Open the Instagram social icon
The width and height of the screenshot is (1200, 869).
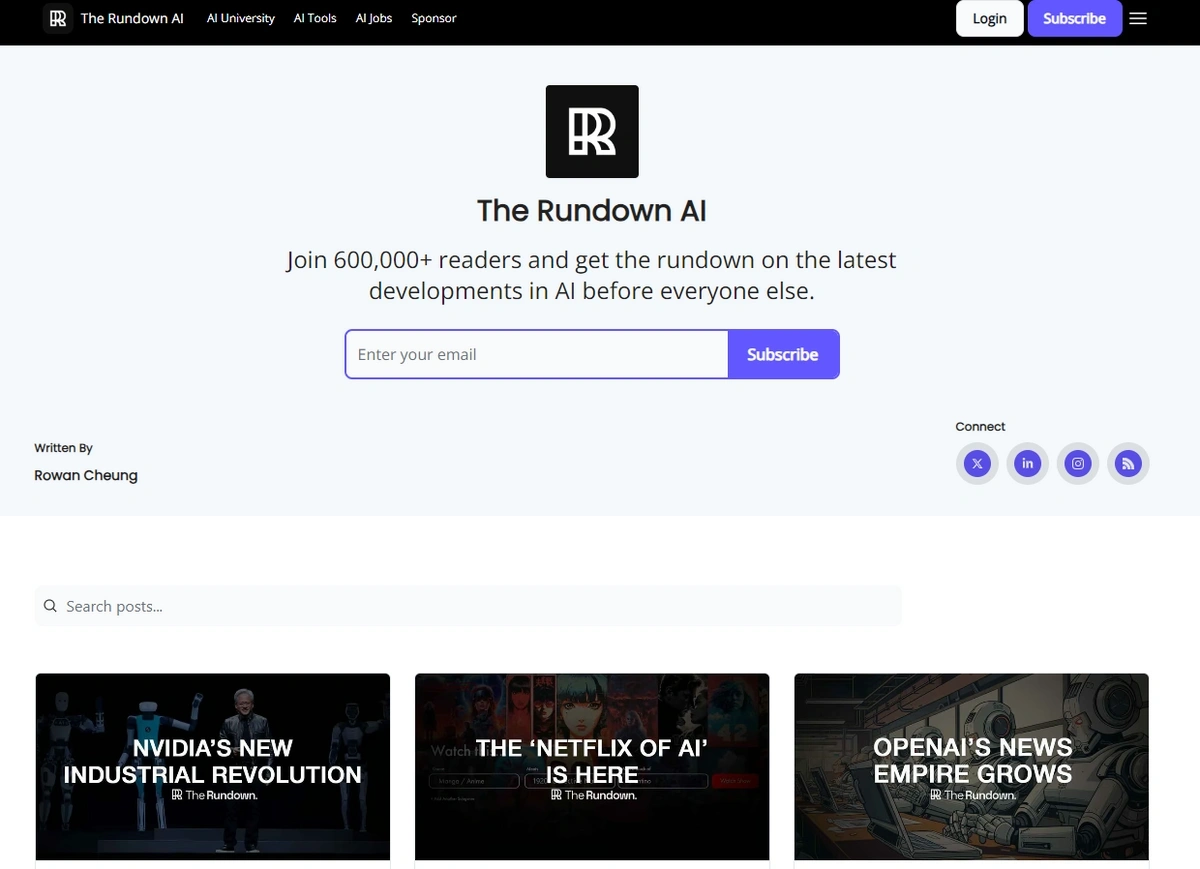tap(1078, 463)
